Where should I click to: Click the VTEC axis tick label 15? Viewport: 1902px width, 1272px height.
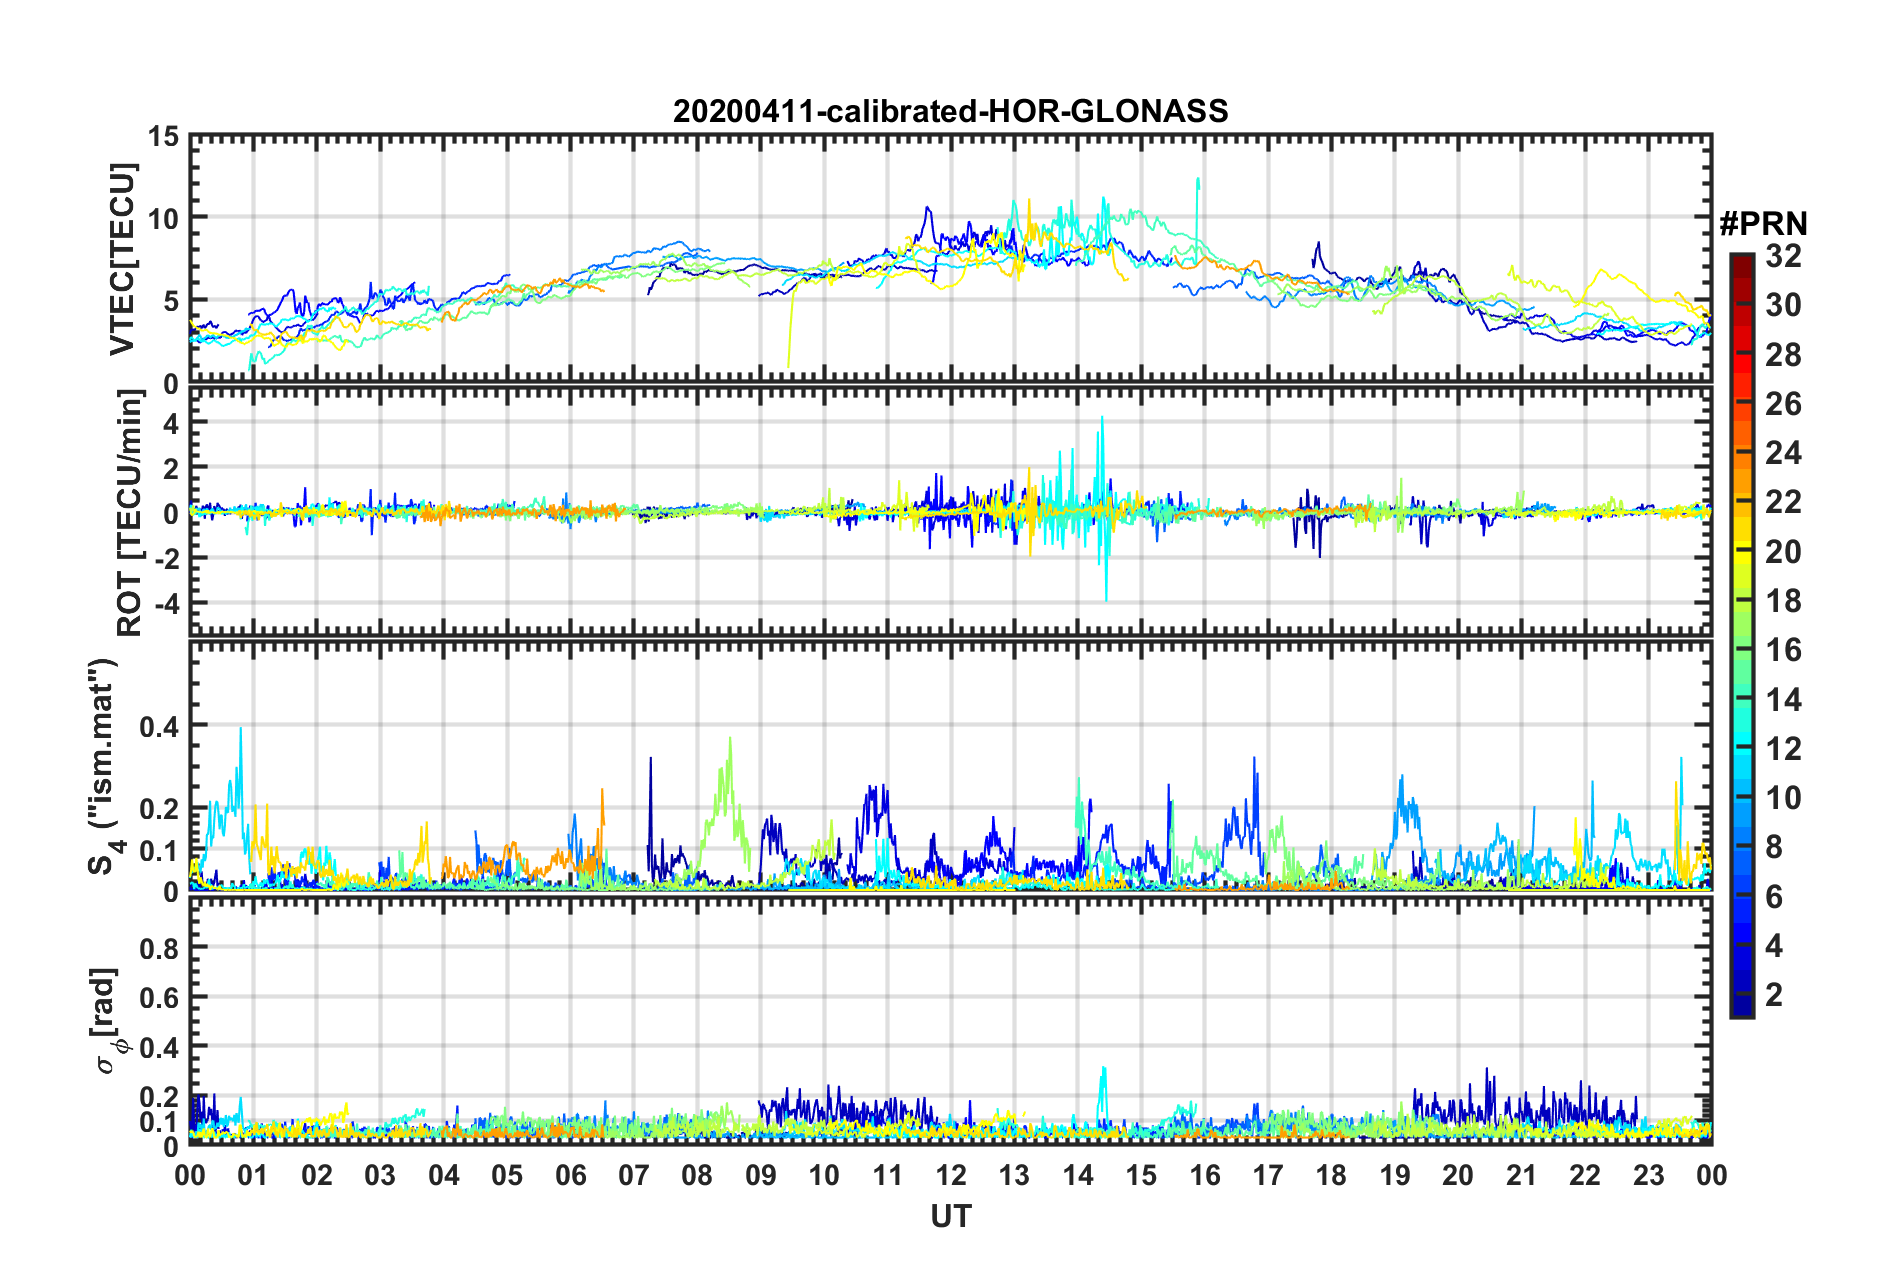163,136
